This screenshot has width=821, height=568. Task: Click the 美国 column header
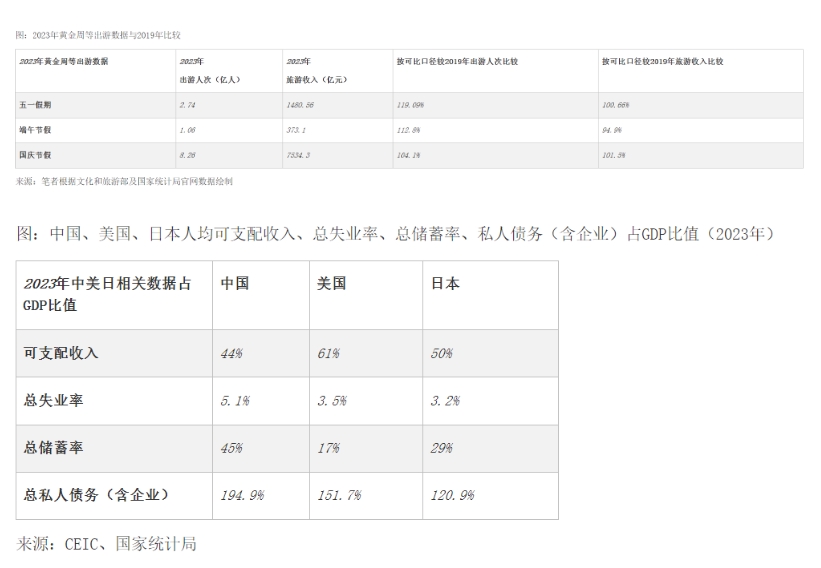point(331,284)
